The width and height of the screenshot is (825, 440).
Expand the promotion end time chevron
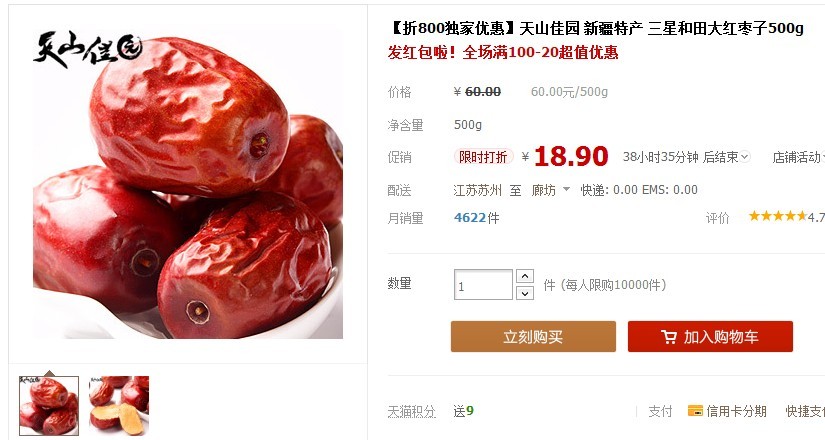click(744, 157)
